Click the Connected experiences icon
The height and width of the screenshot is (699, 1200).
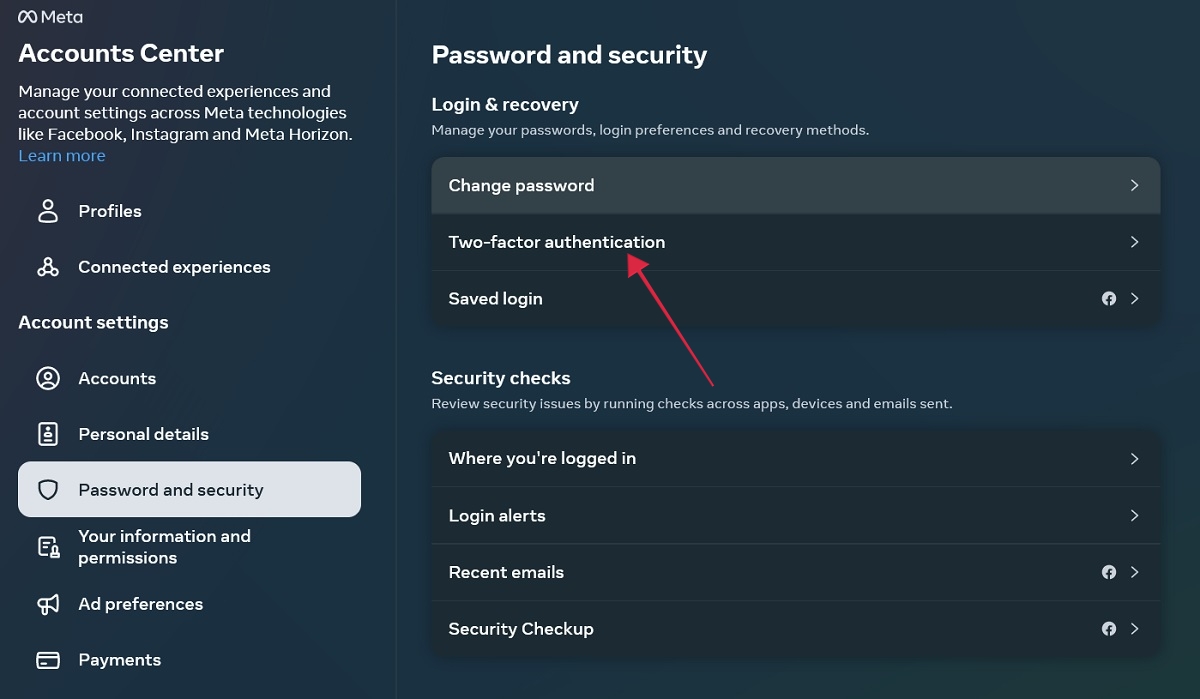point(47,267)
